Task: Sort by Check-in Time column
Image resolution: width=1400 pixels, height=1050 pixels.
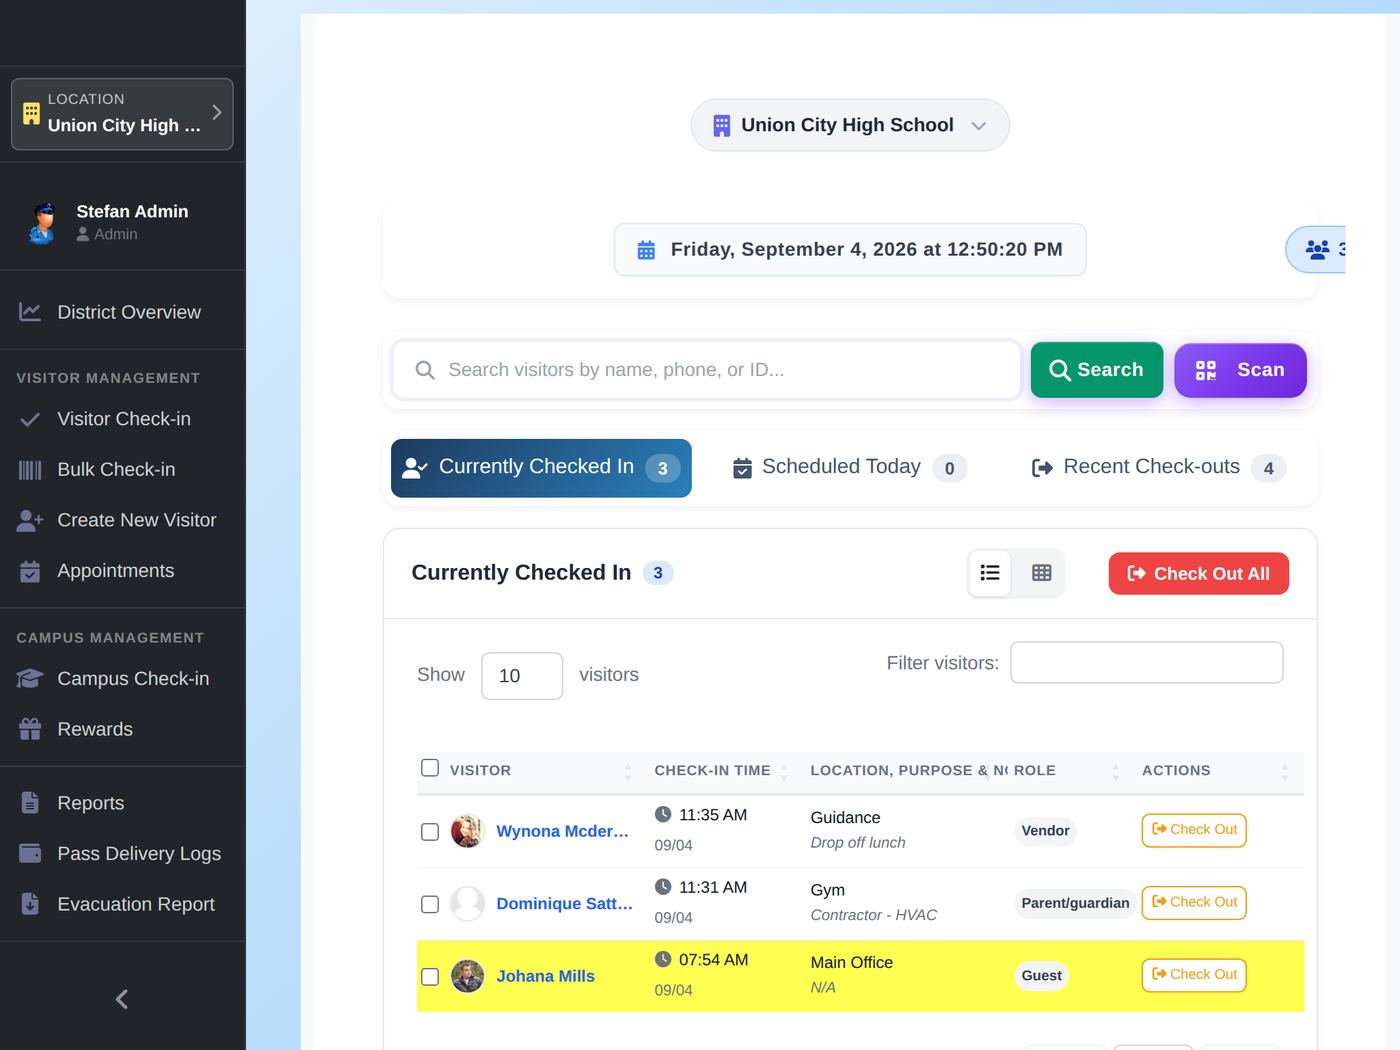Action: tap(720, 770)
